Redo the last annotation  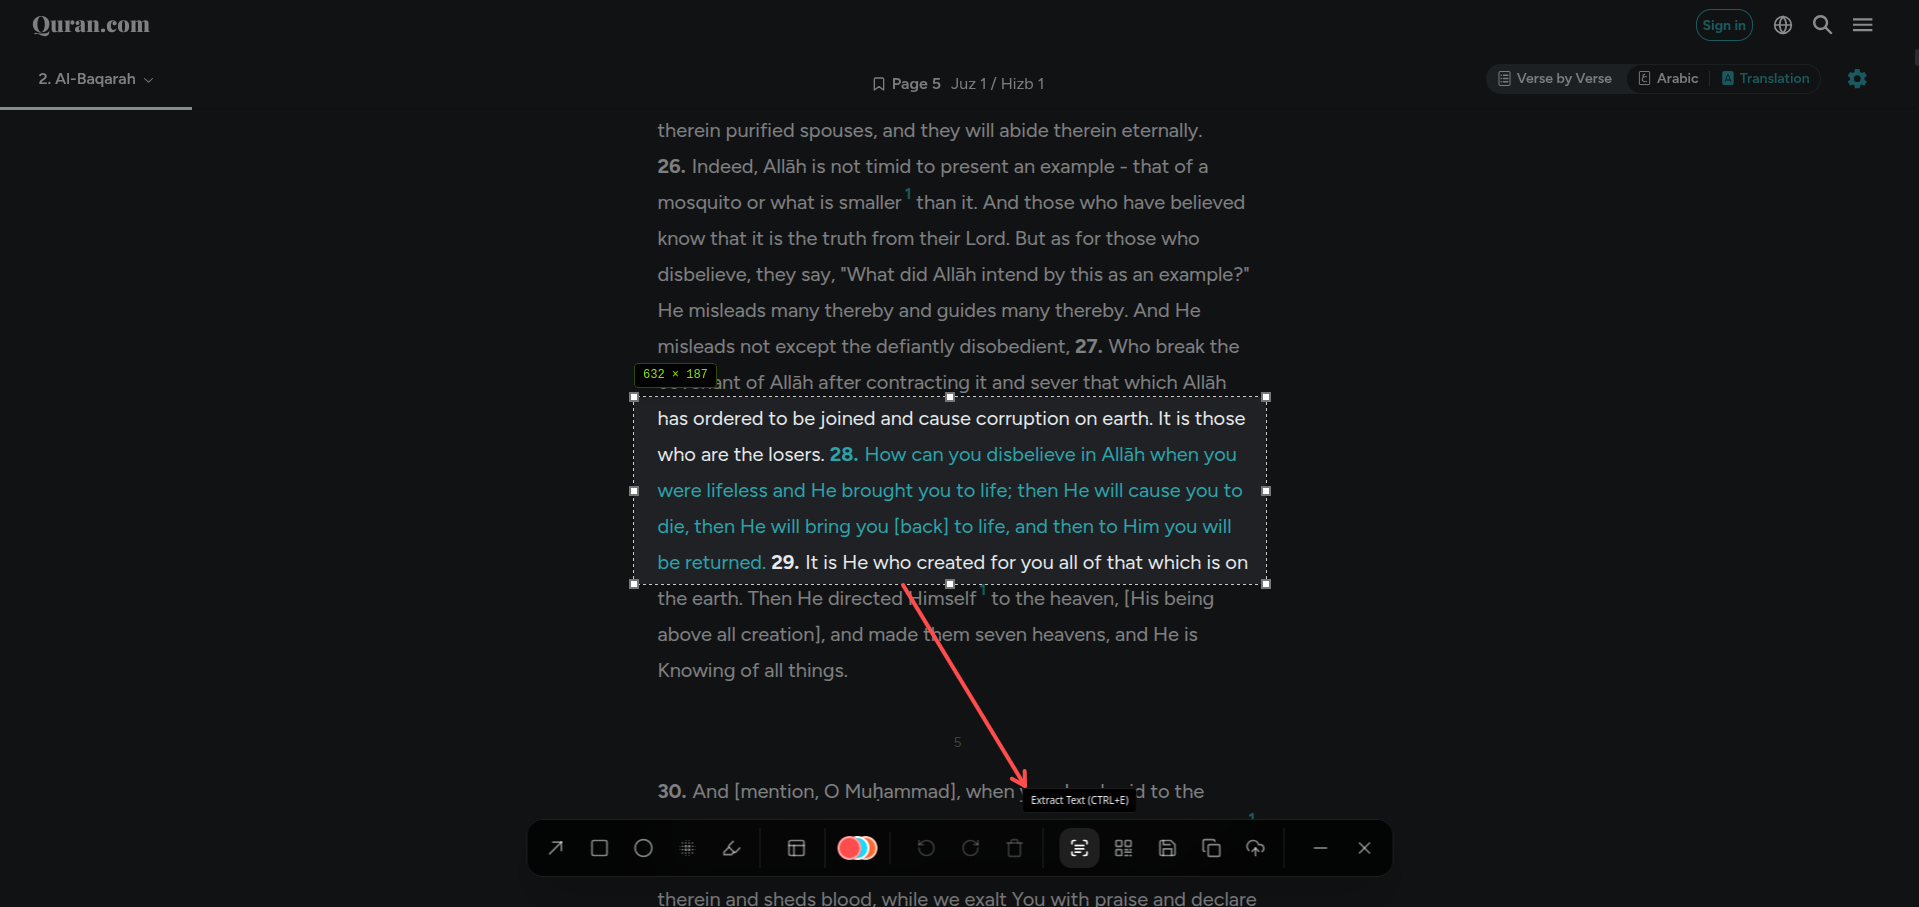tap(970, 848)
